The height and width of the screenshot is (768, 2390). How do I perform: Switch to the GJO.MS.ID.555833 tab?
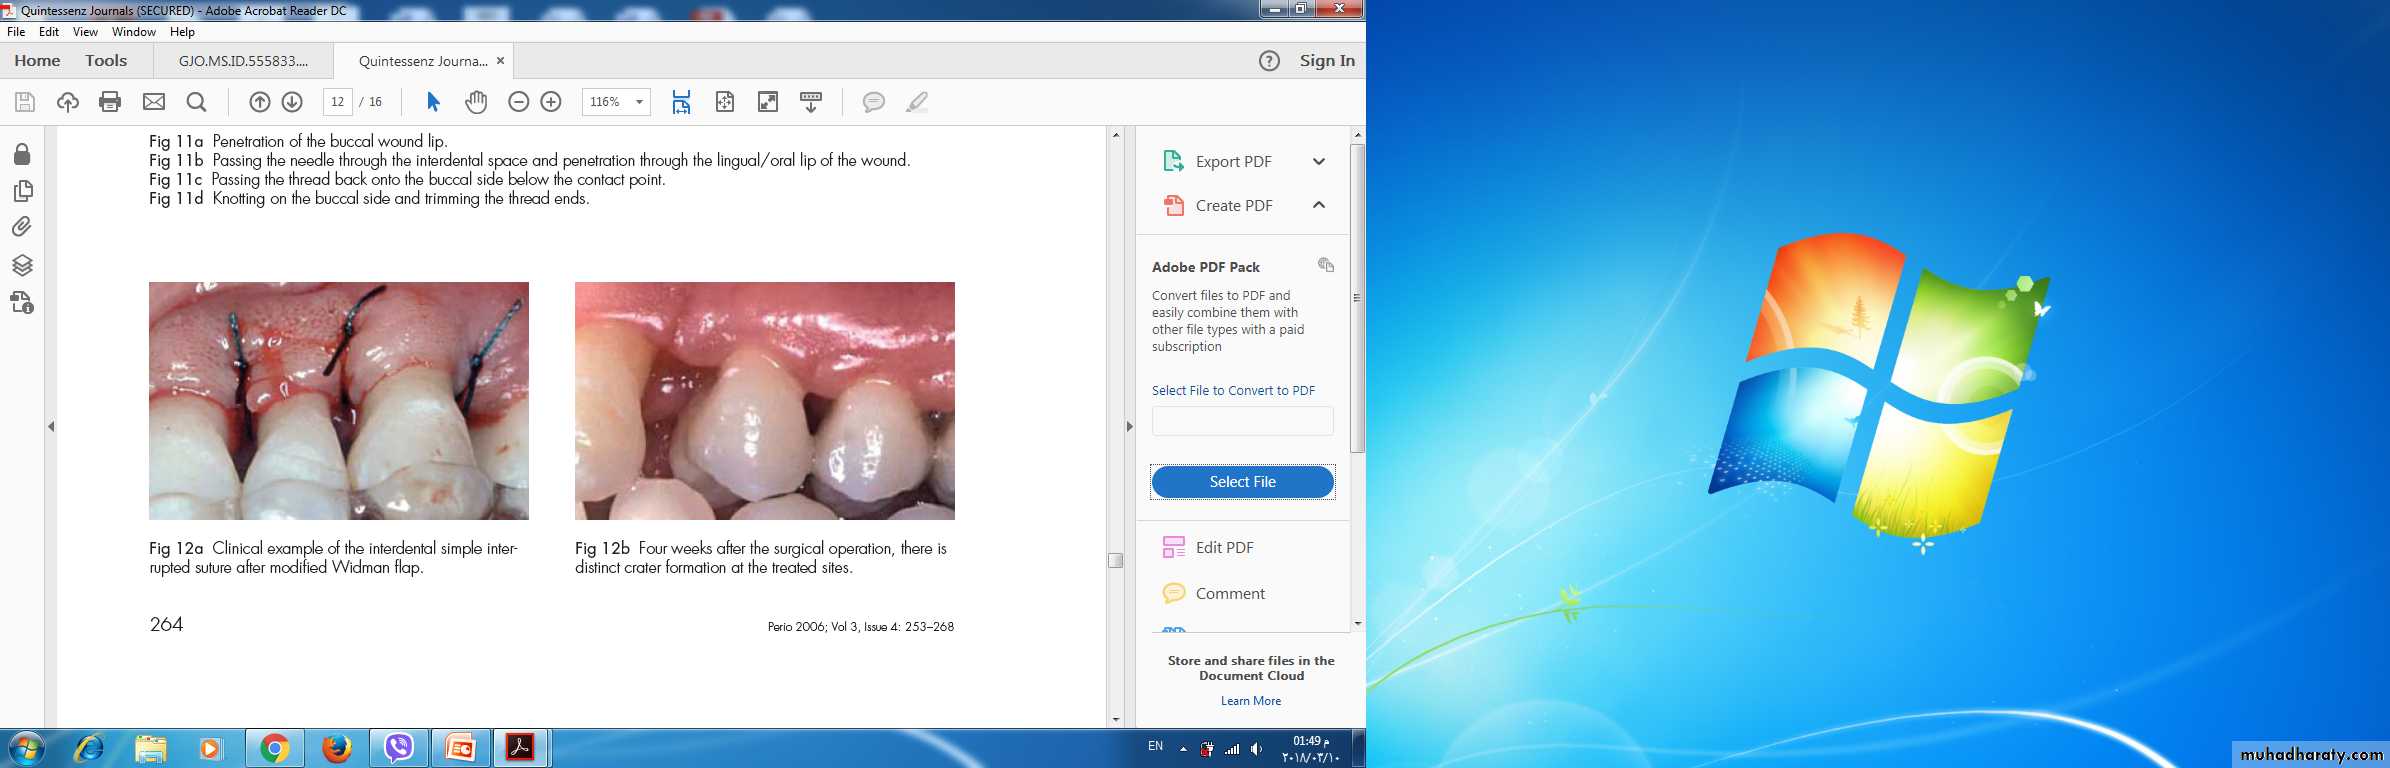243,61
